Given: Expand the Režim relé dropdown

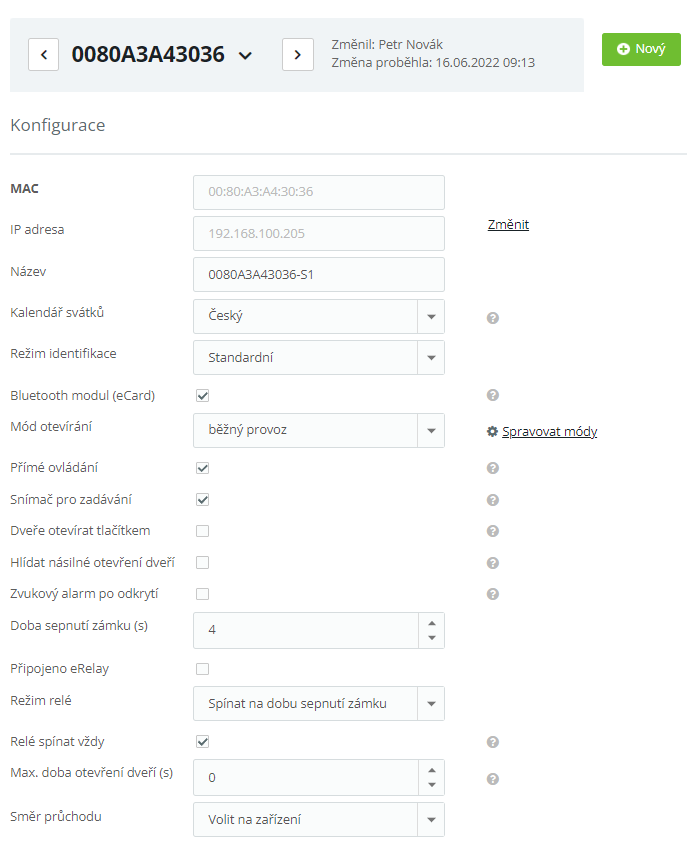Looking at the screenshot, I should 431,704.
